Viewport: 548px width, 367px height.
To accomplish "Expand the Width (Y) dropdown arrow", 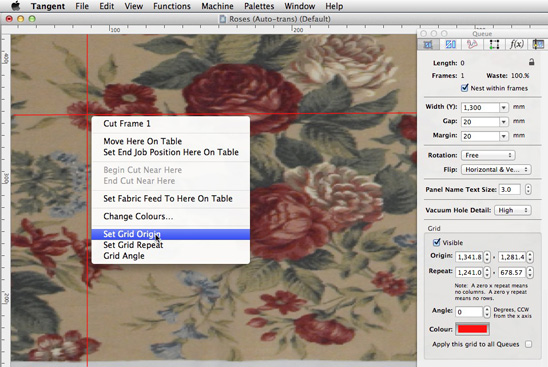I will click(x=503, y=107).
